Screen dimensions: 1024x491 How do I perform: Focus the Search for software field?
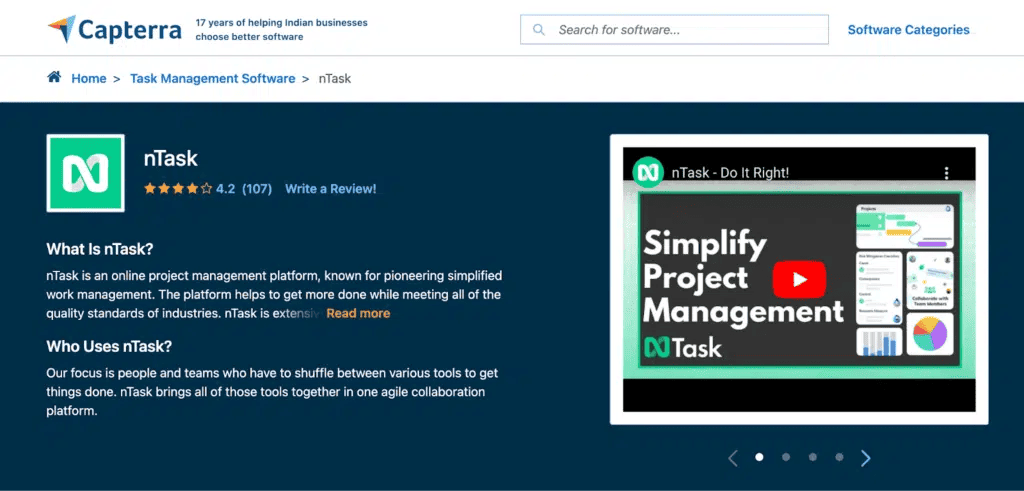(x=674, y=29)
